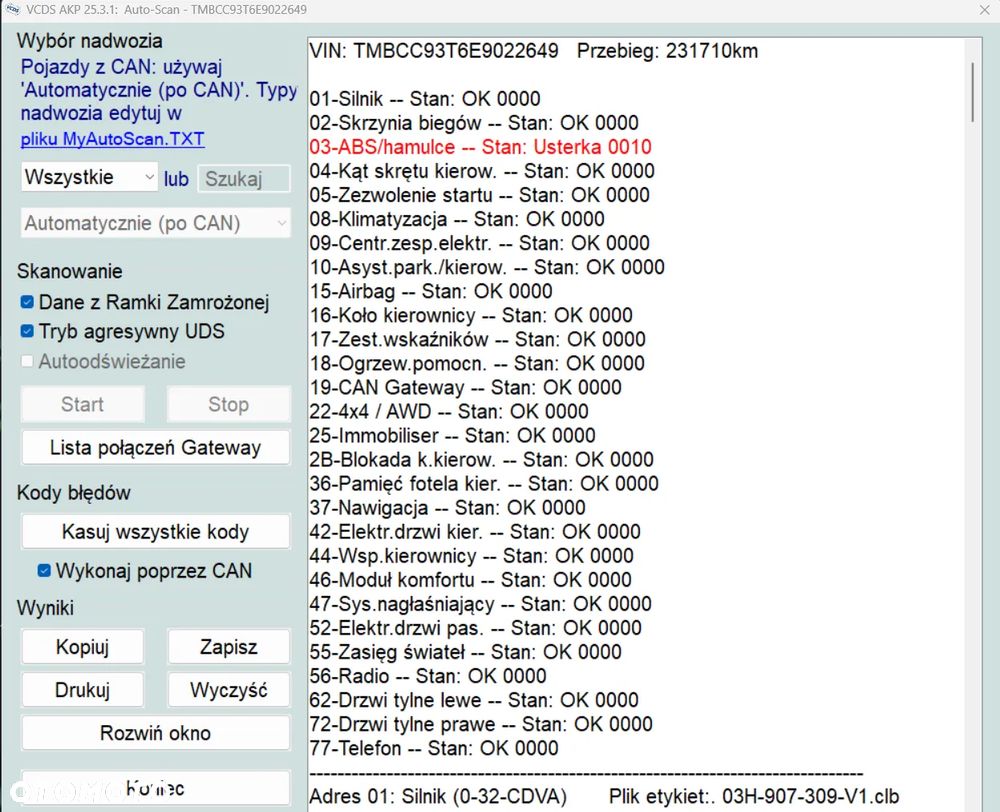Click the Drukuj button
The height and width of the screenshot is (812, 1000).
click(82, 690)
